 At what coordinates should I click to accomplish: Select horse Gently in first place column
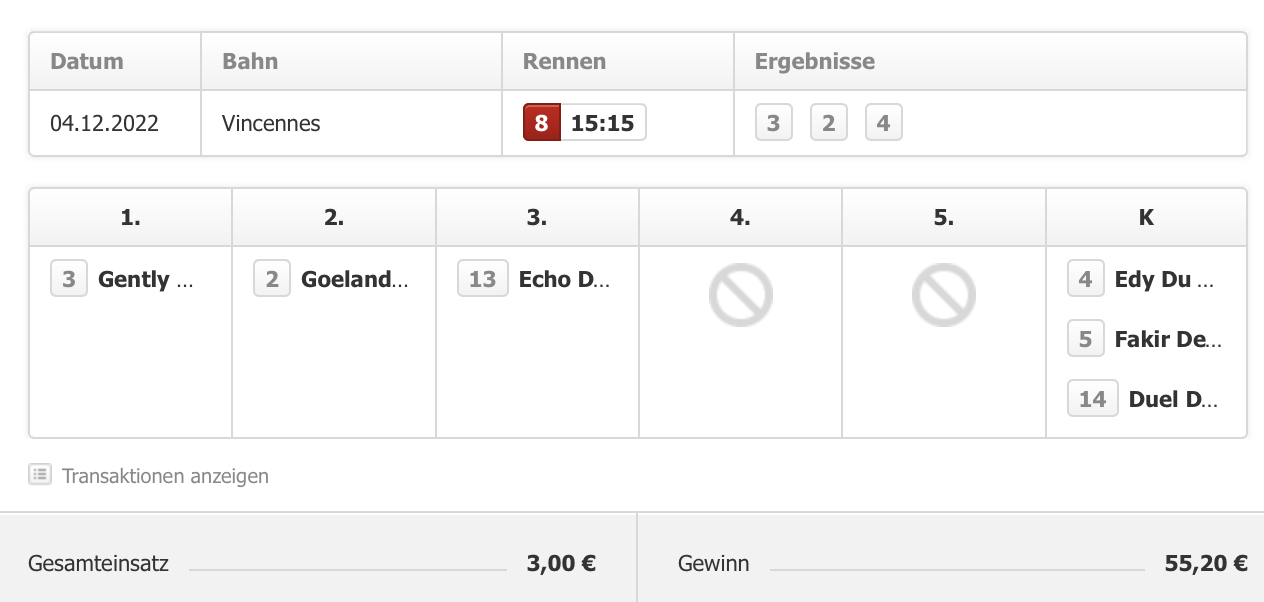click(x=146, y=280)
